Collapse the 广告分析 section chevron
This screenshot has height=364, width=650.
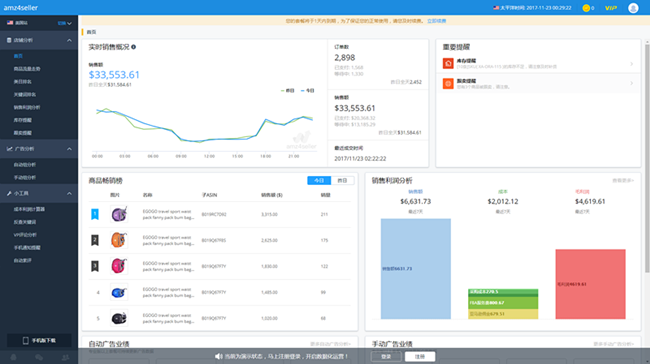[x=69, y=149]
